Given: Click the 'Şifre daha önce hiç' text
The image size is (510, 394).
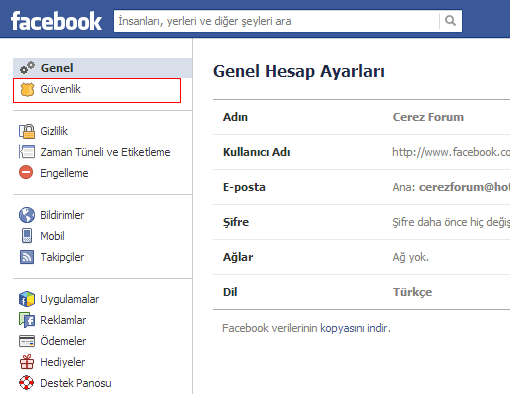Looking at the screenshot, I should [x=451, y=222].
